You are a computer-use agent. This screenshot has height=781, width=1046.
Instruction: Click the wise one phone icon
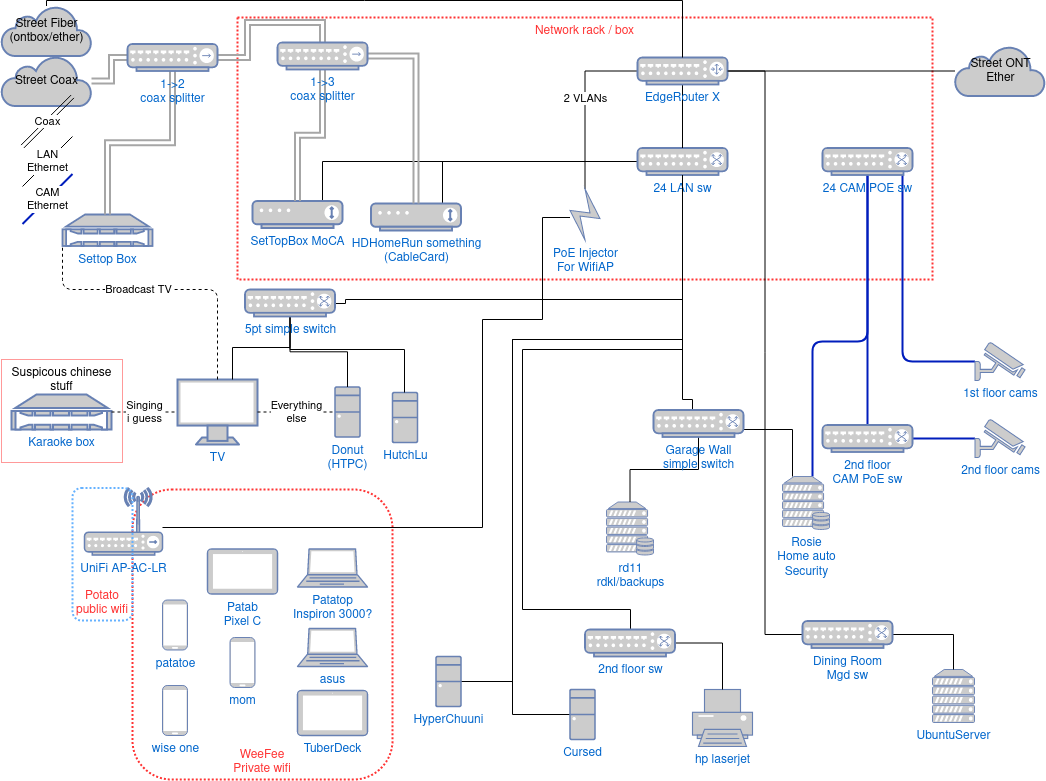175,710
